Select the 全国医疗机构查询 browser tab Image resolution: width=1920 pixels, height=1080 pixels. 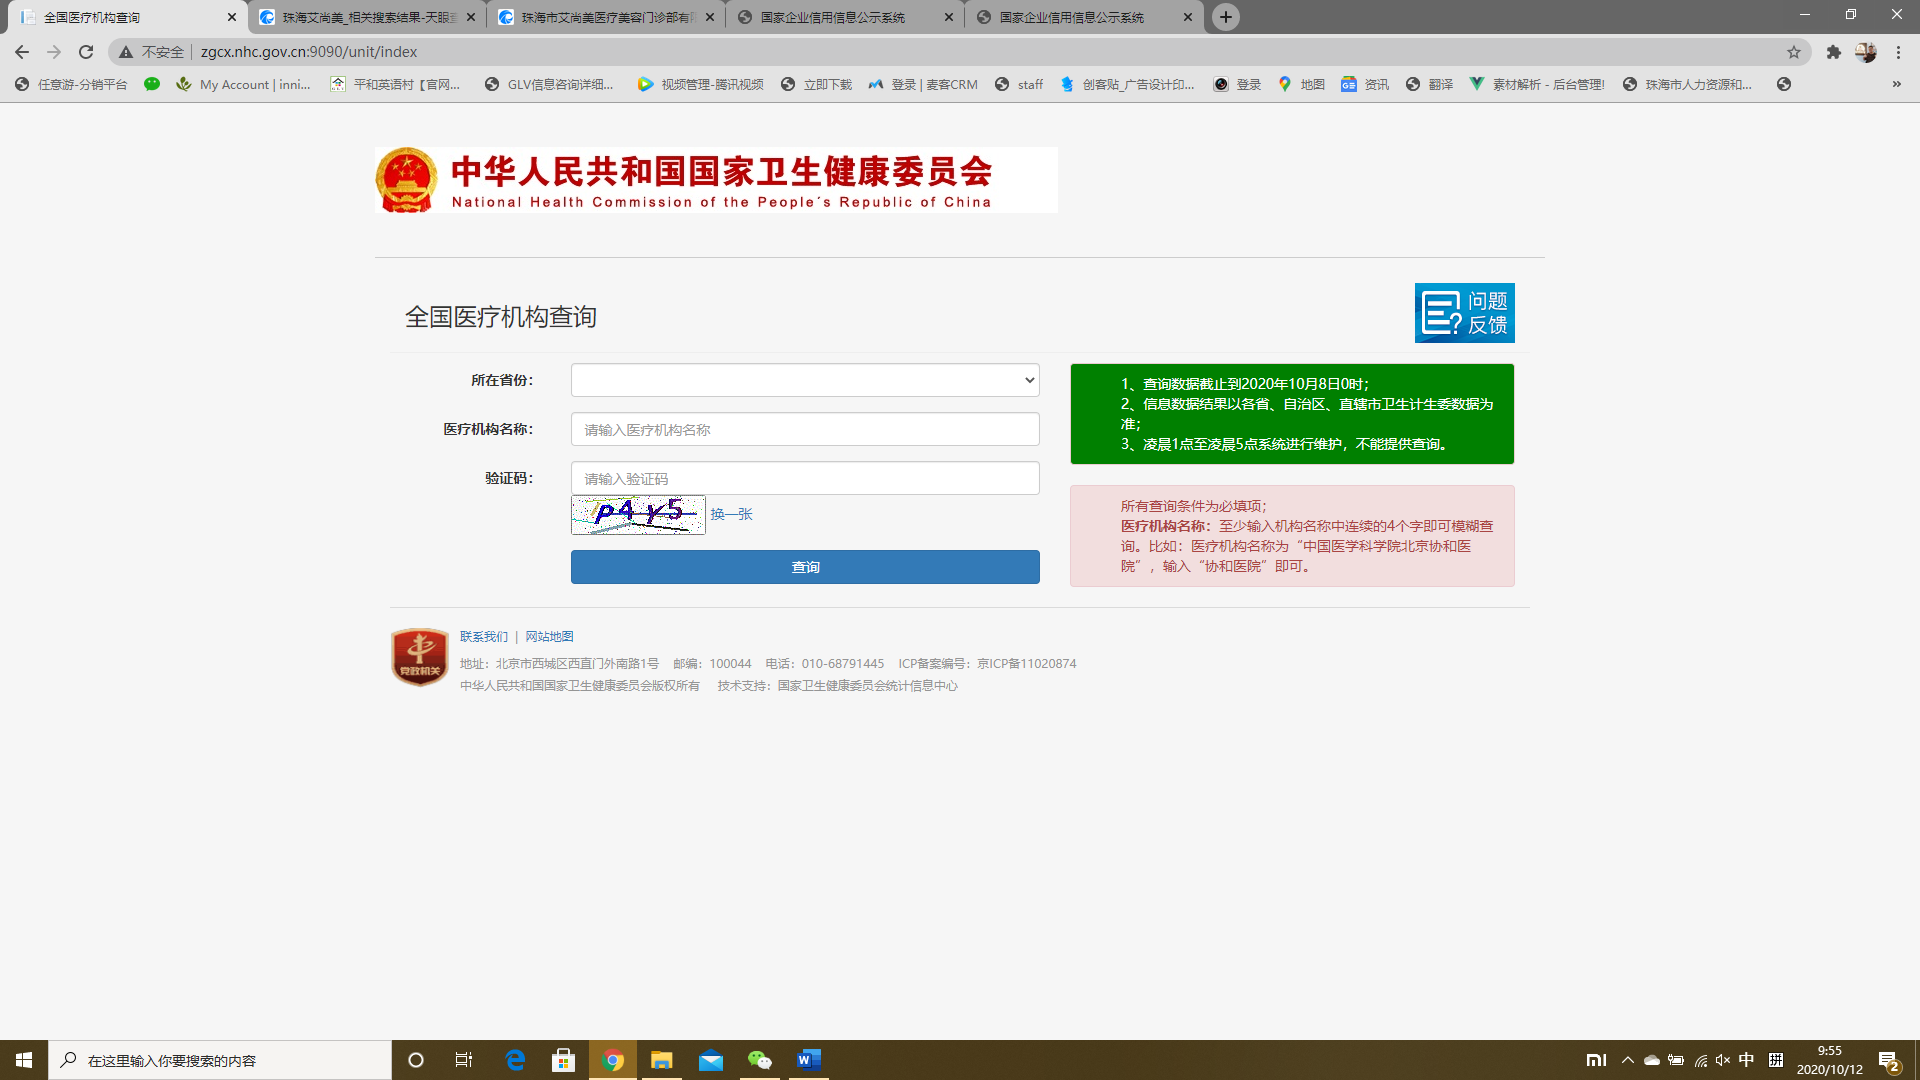pos(128,17)
